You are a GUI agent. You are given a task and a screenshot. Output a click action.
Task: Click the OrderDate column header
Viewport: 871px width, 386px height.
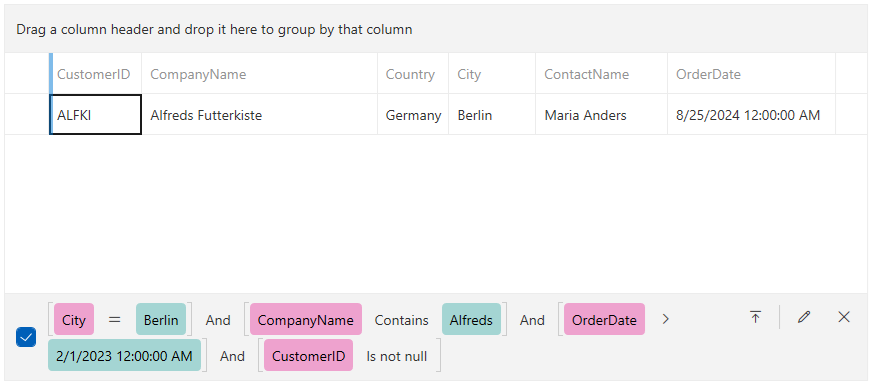coord(752,73)
